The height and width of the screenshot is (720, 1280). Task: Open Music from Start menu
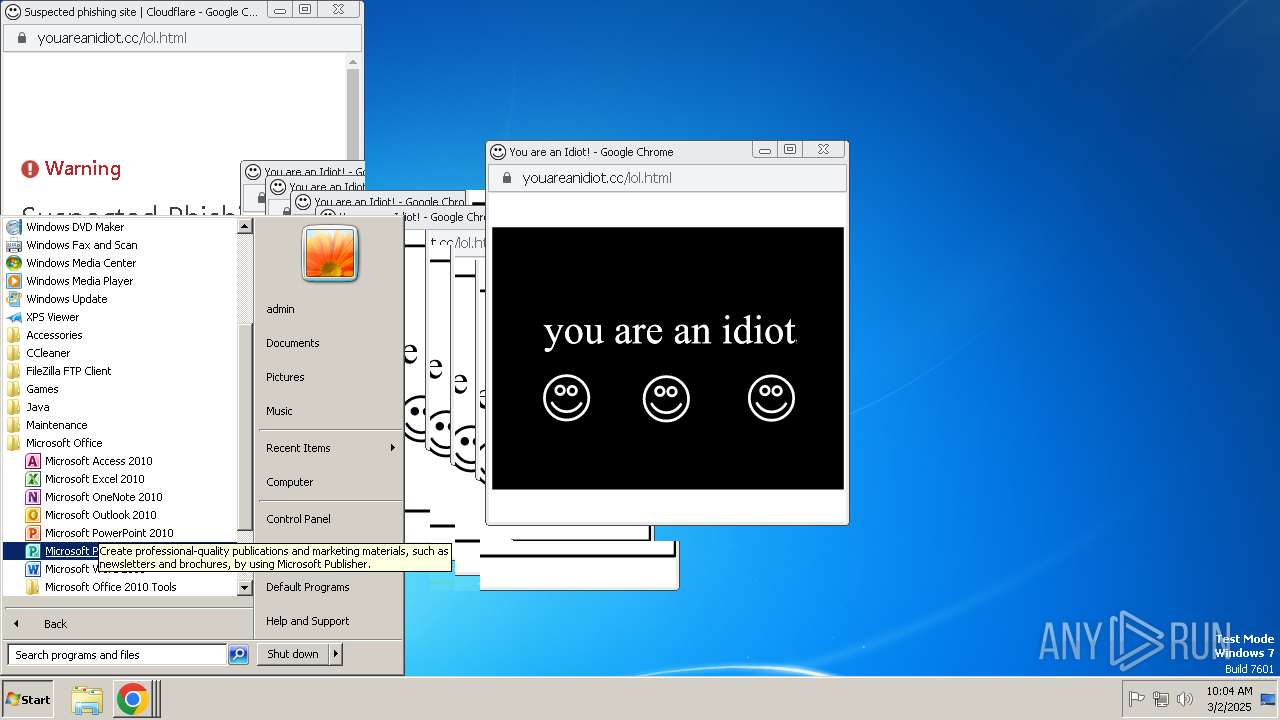279,411
